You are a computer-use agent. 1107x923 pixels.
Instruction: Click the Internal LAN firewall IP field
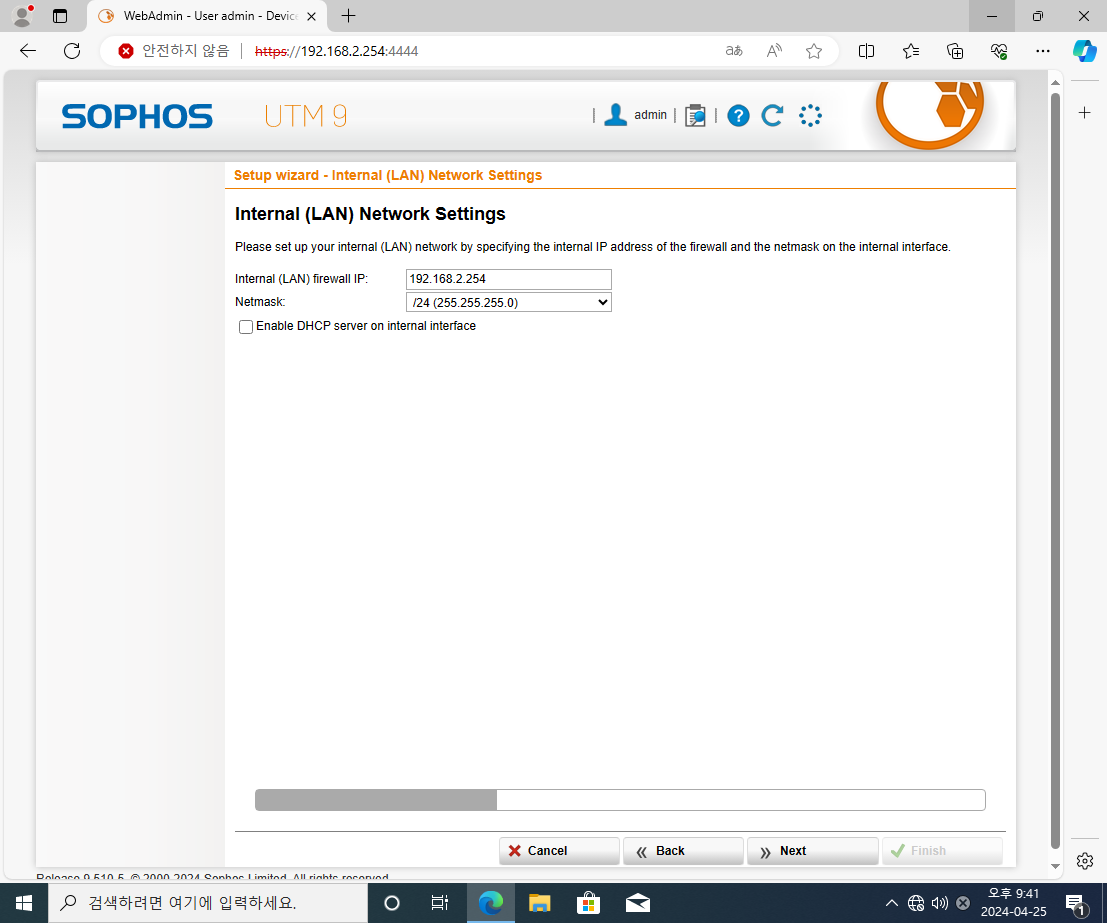(x=508, y=279)
